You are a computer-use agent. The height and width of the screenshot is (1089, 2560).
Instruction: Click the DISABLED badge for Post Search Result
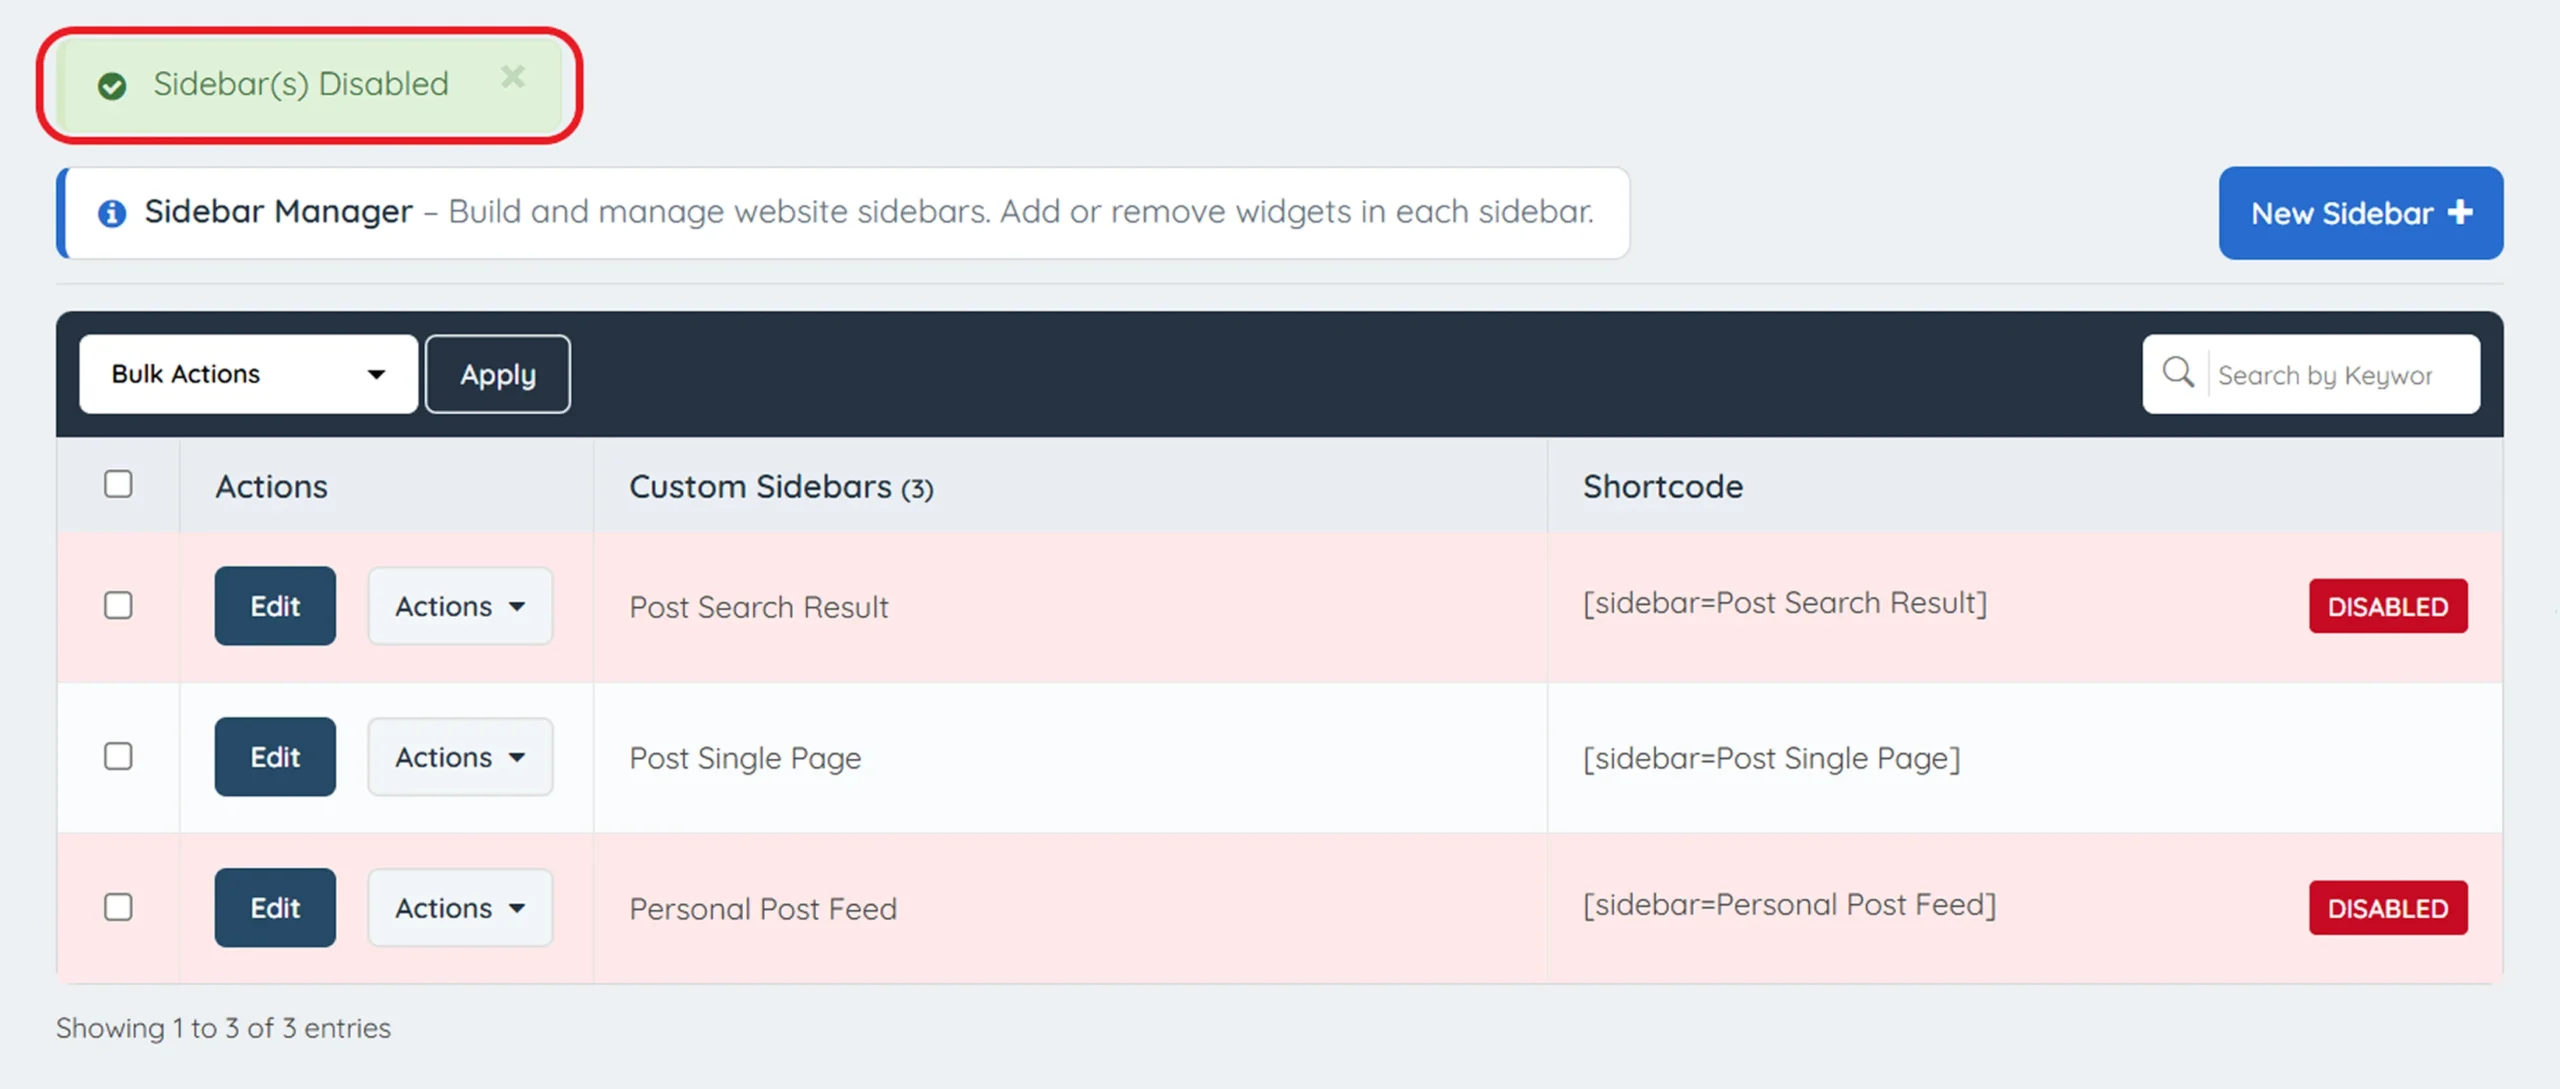click(x=2387, y=605)
